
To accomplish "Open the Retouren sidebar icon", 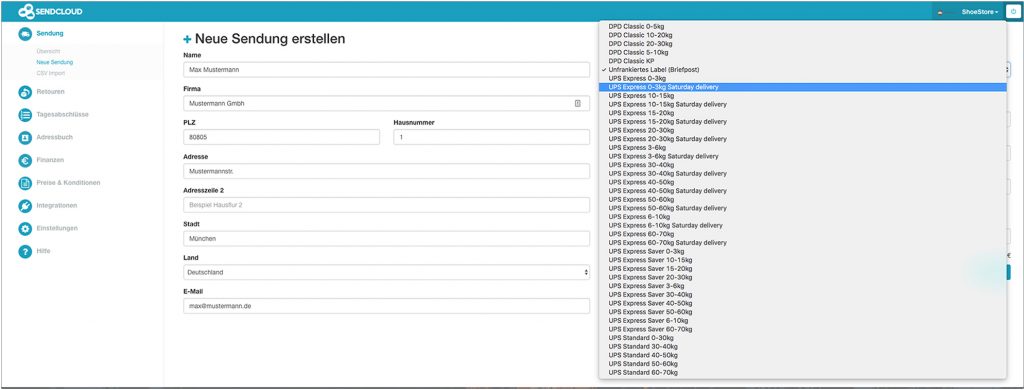I will [25, 92].
